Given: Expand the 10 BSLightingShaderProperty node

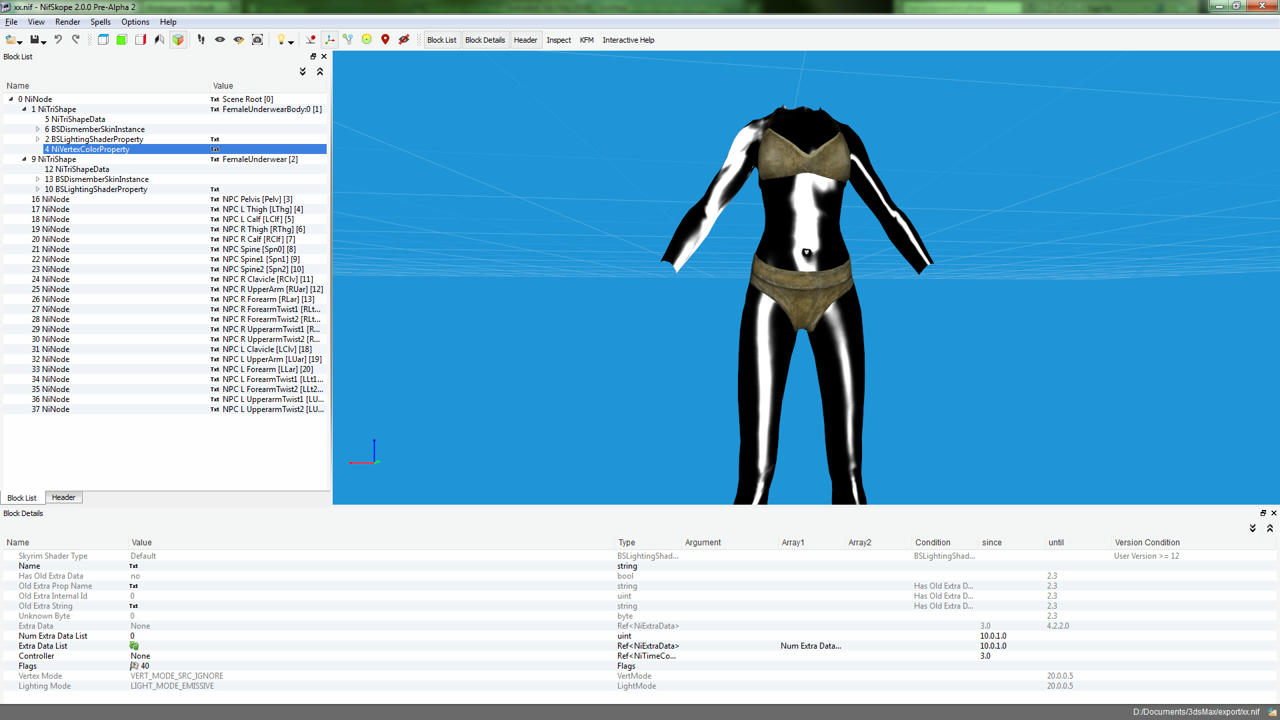Looking at the screenshot, I should (38, 189).
